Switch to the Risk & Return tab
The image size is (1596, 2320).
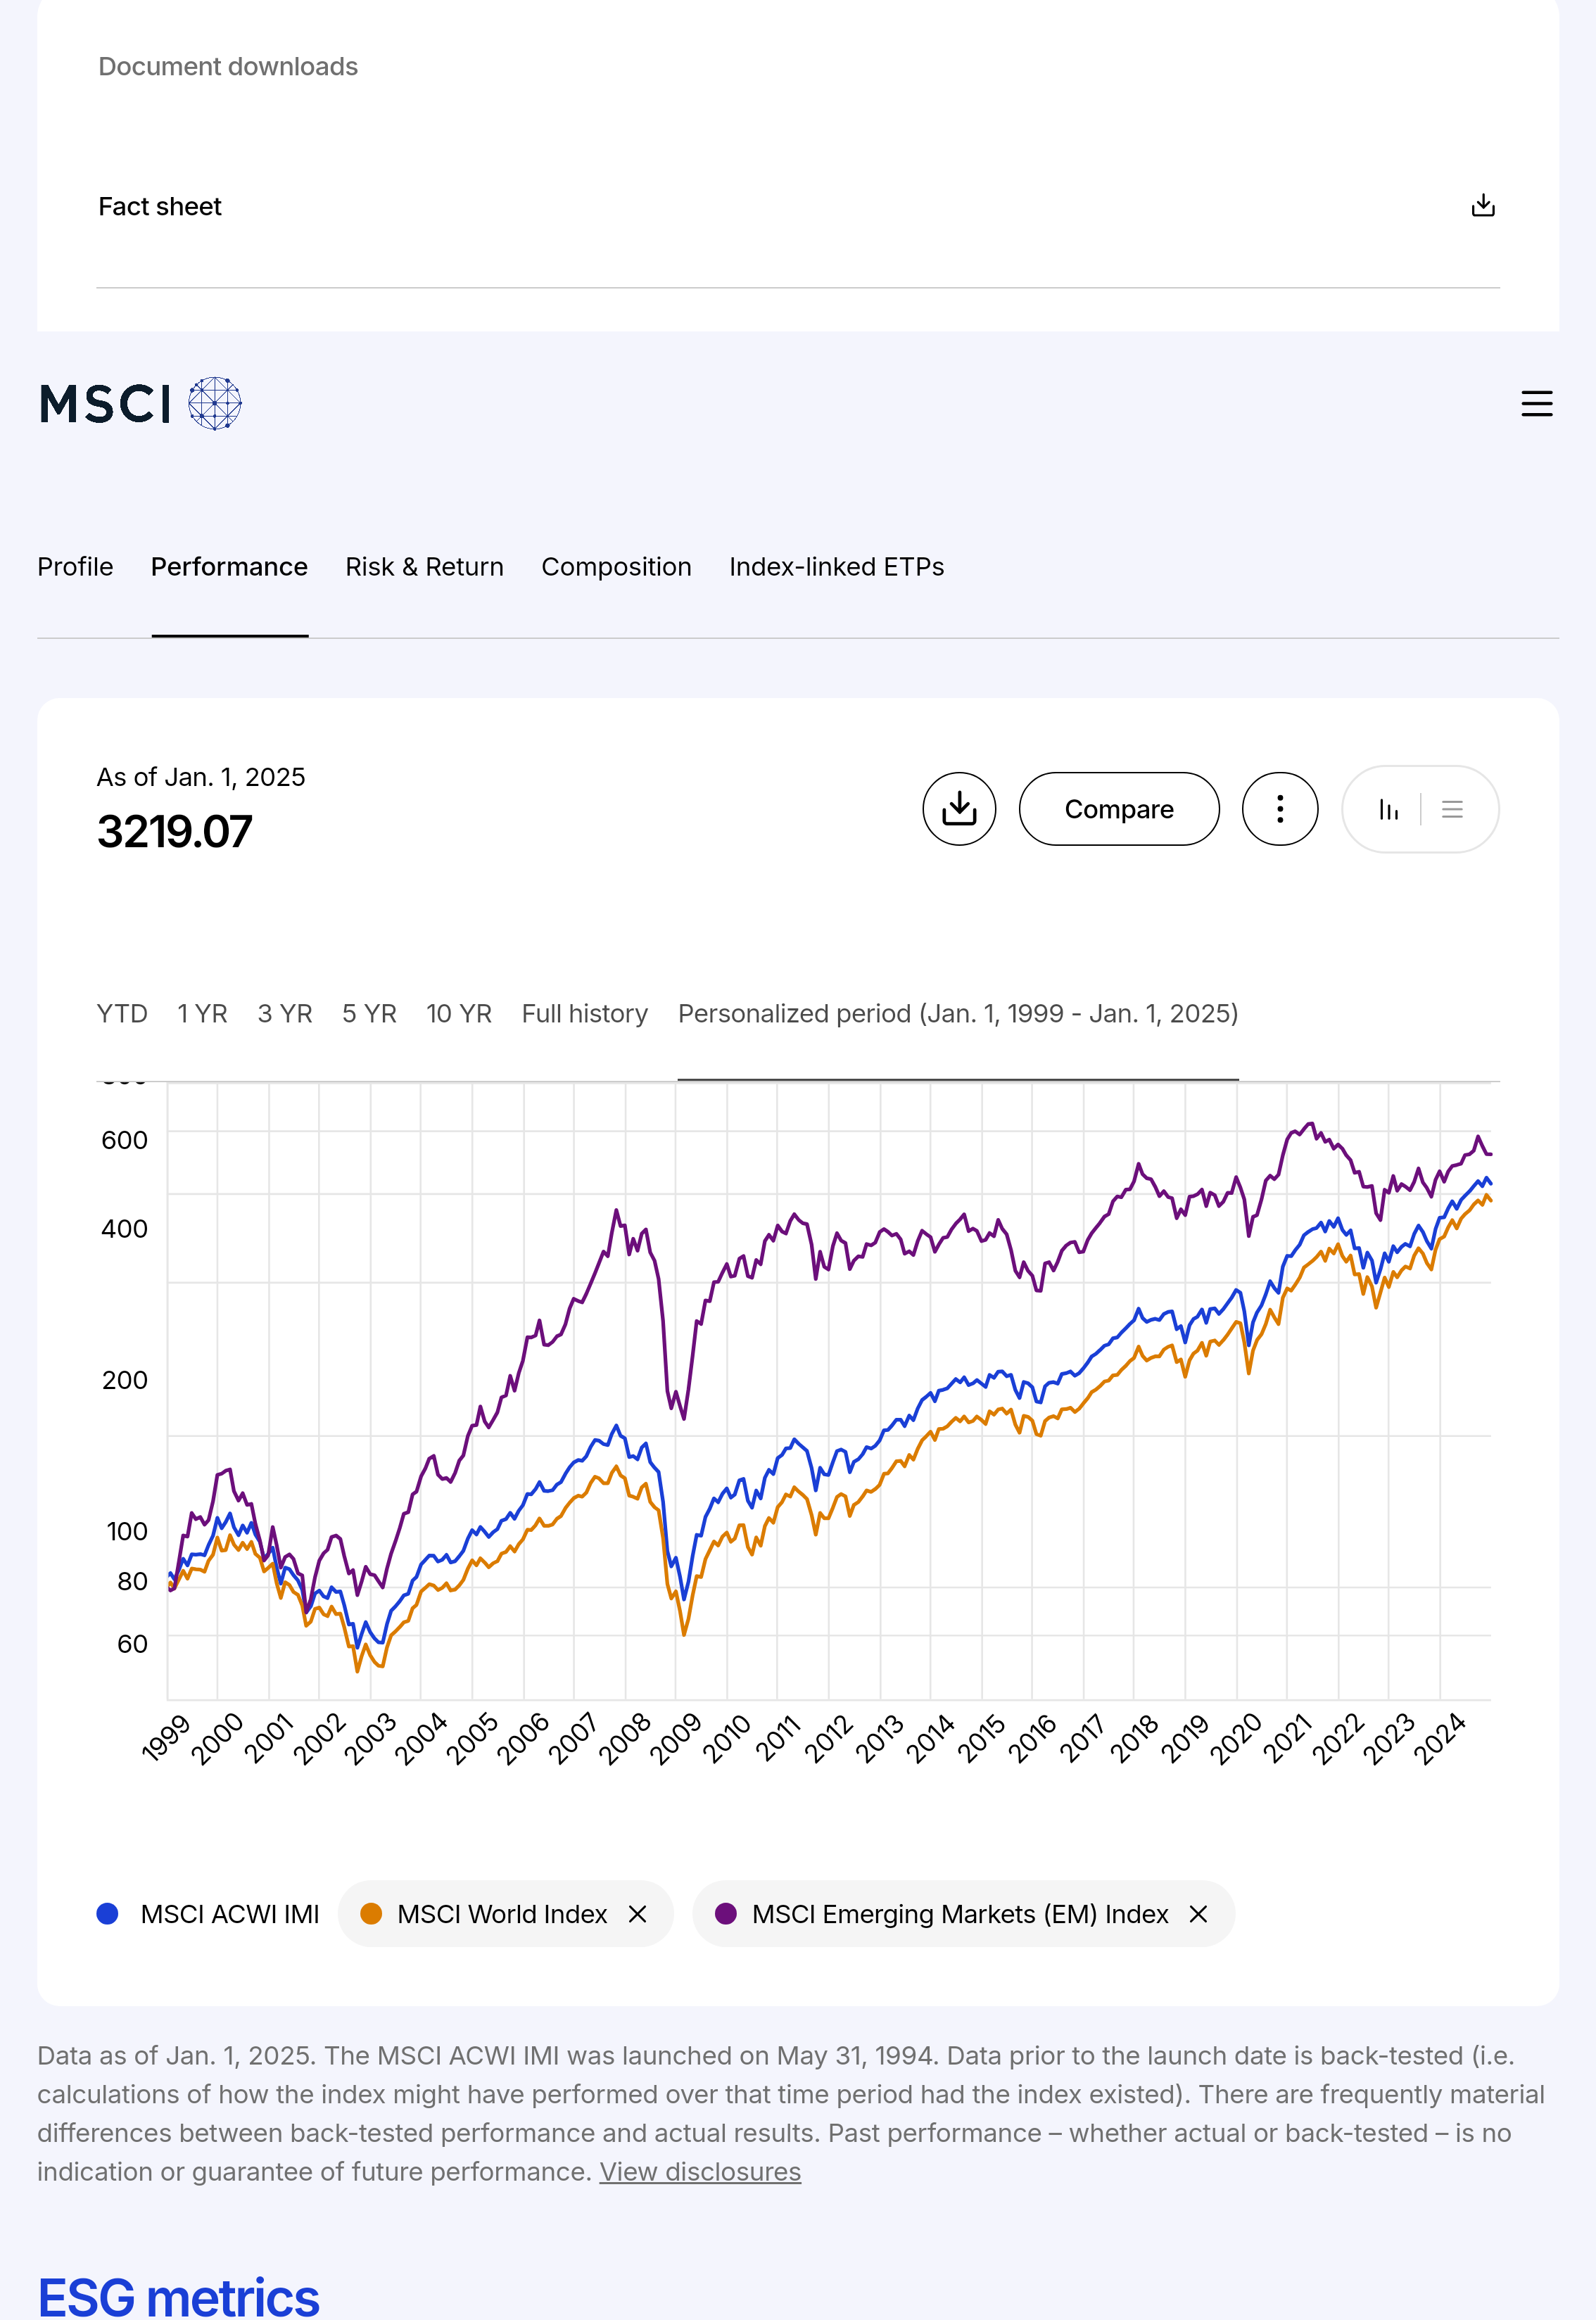click(424, 567)
